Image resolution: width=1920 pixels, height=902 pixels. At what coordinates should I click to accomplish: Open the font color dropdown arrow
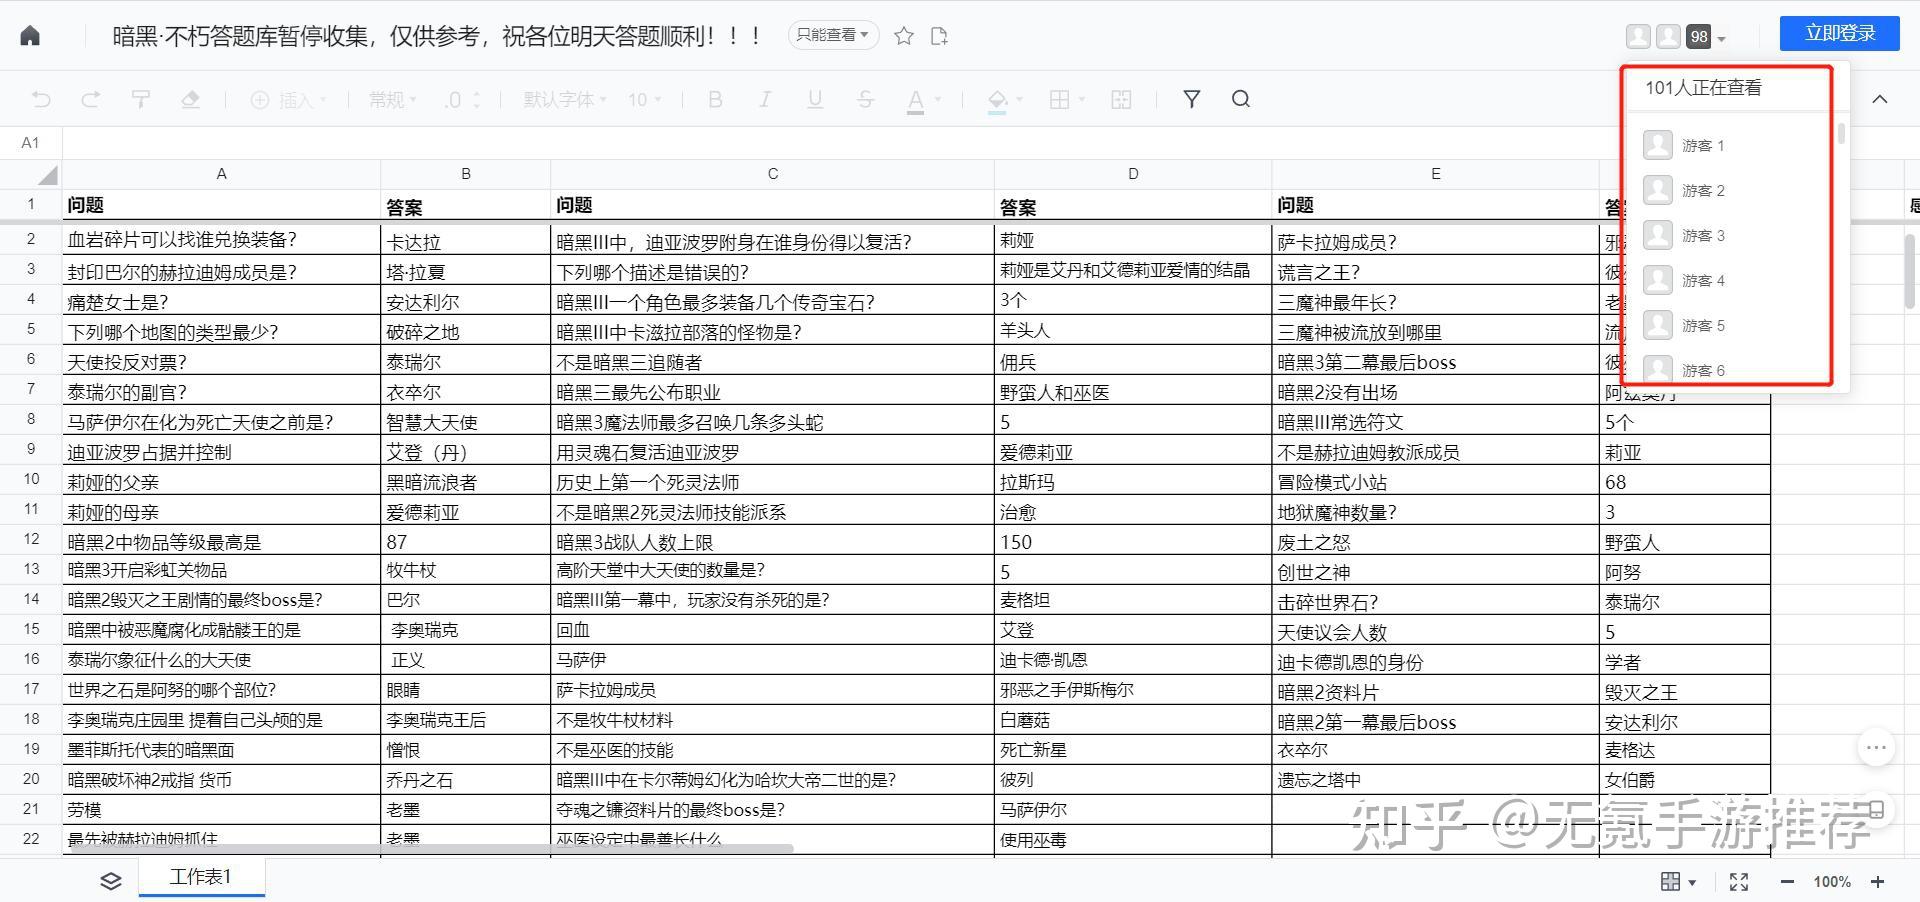(938, 99)
